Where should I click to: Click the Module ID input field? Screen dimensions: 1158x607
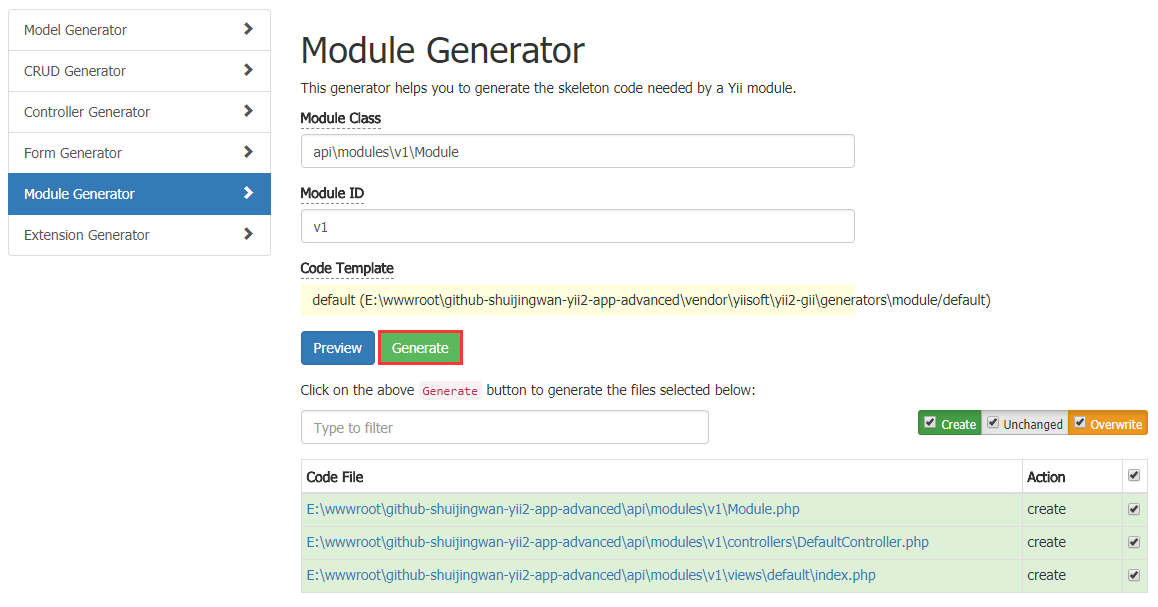tap(577, 226)
